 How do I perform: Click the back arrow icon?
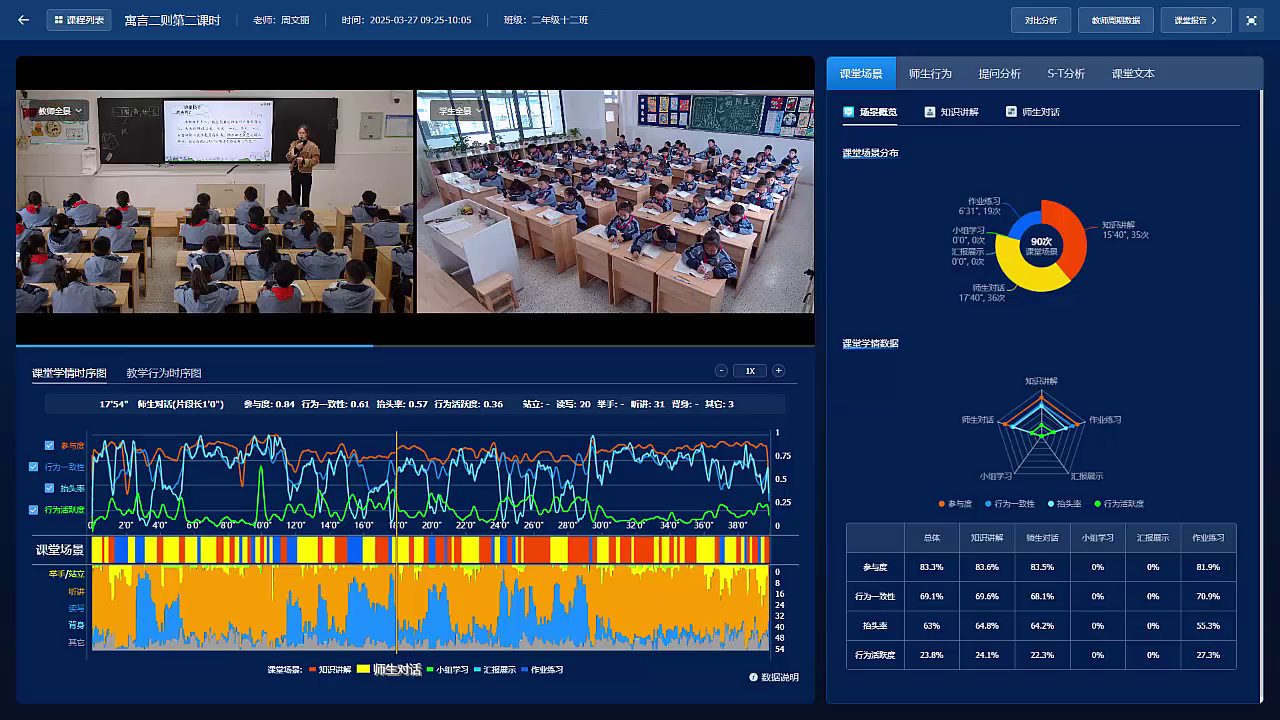(x=24, y=20)
